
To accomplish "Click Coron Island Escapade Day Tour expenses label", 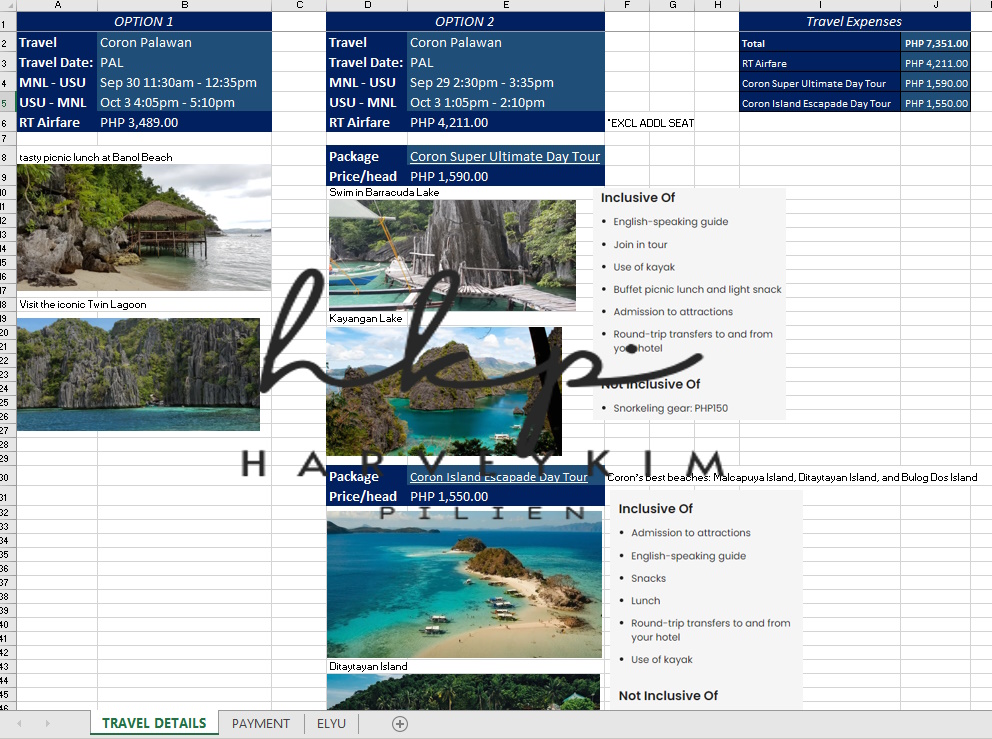I will pyautogui.click(x=820, y=103).
